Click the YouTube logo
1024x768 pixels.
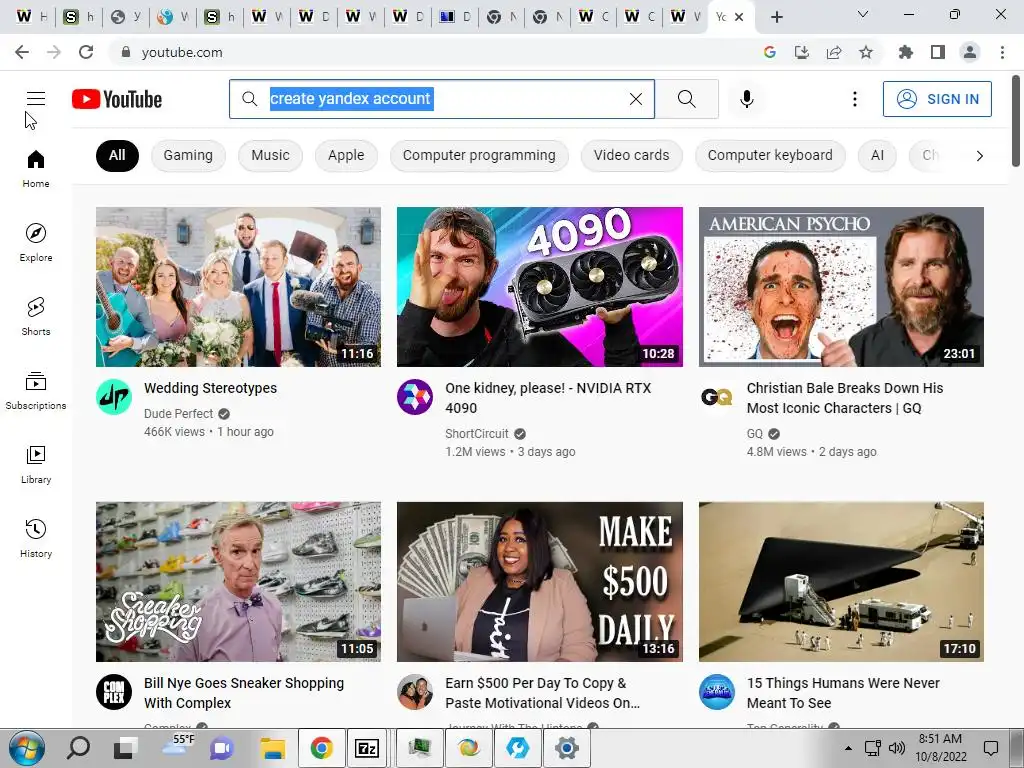[x=117, y=99]
